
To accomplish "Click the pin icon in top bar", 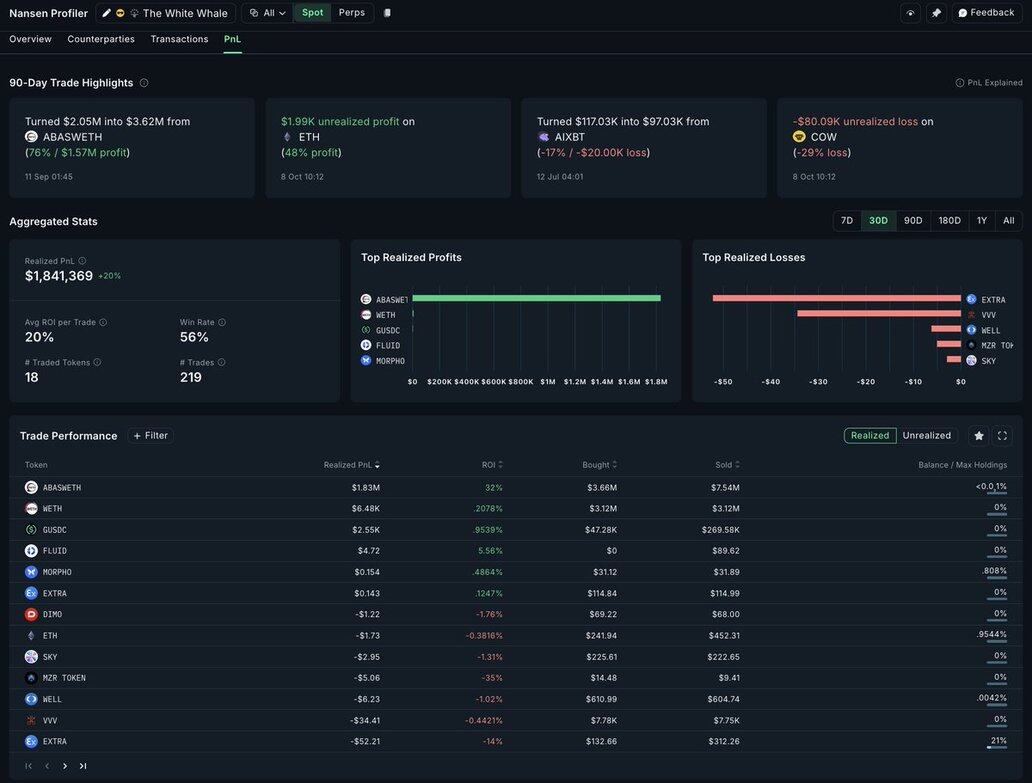I will click(936, 13).
